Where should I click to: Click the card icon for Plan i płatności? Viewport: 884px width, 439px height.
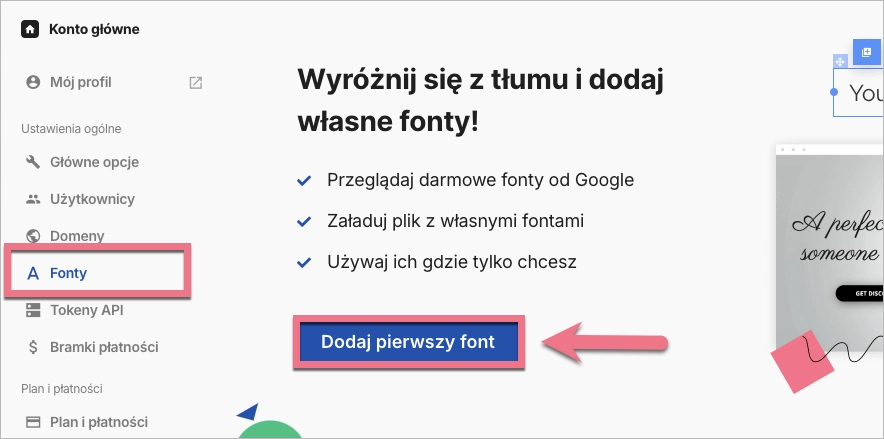(33, 422)
